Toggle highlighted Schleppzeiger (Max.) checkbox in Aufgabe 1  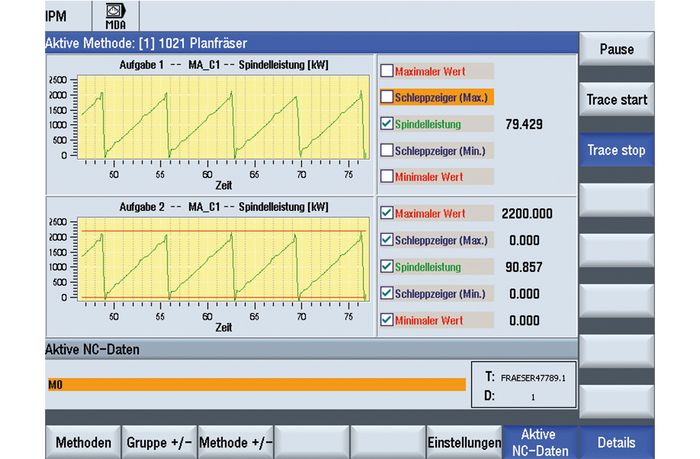coord(387,98)
